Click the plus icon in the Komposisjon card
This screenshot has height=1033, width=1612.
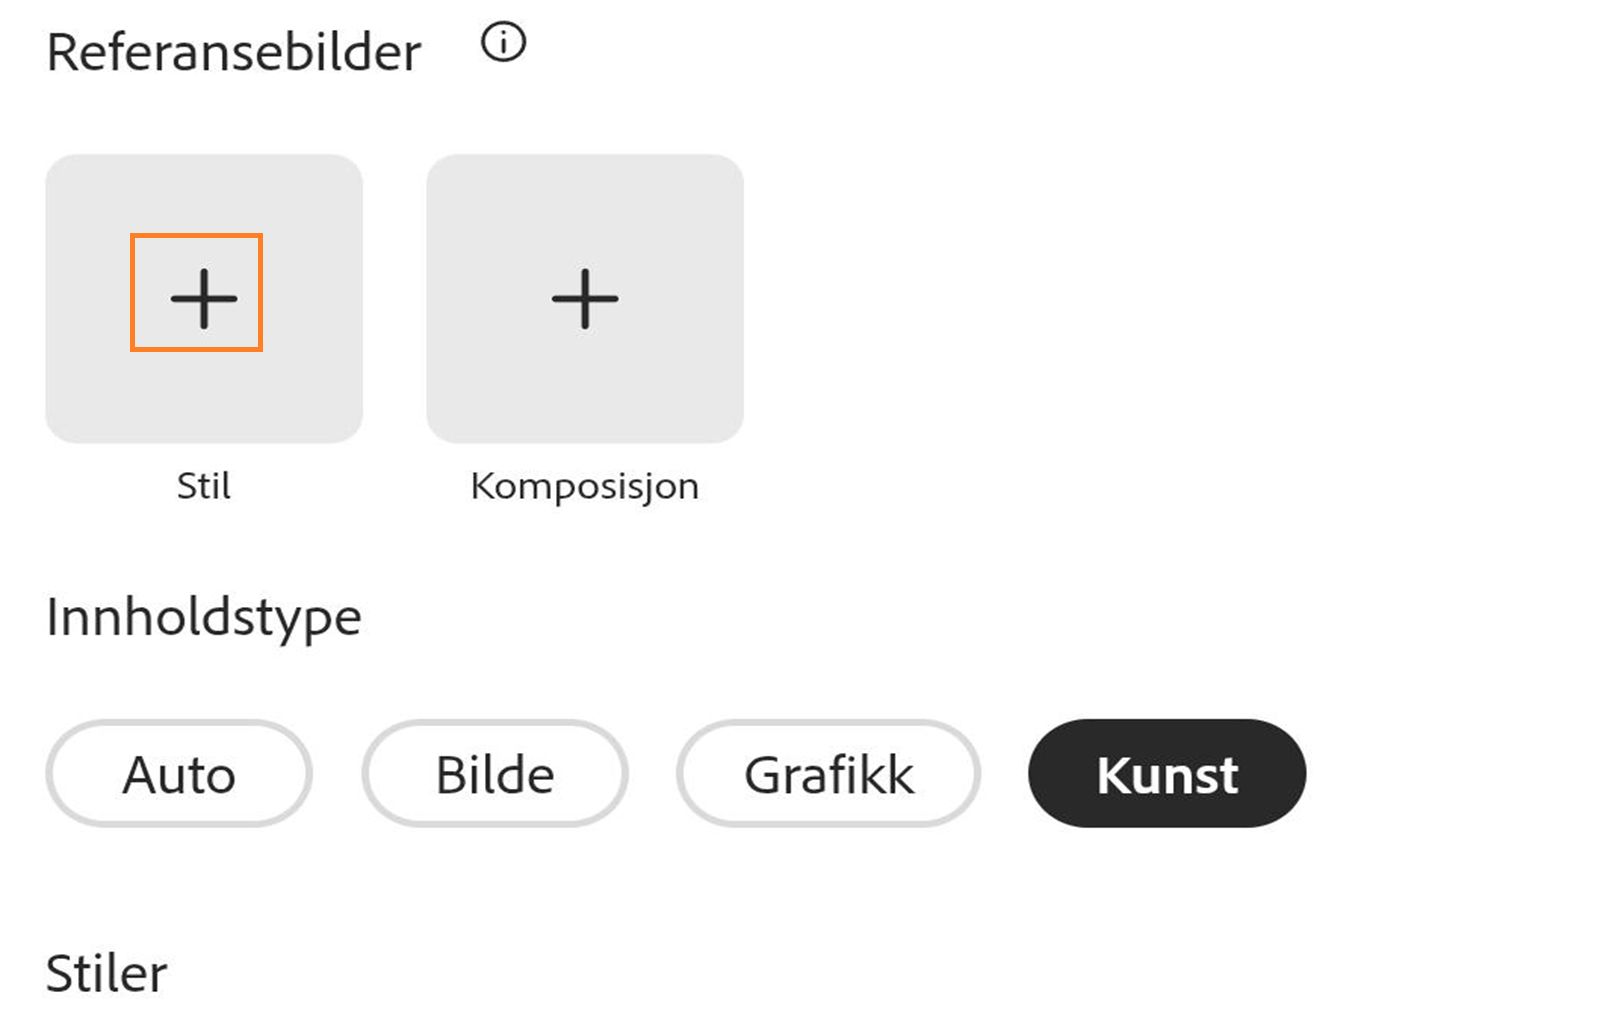(585, 298)
